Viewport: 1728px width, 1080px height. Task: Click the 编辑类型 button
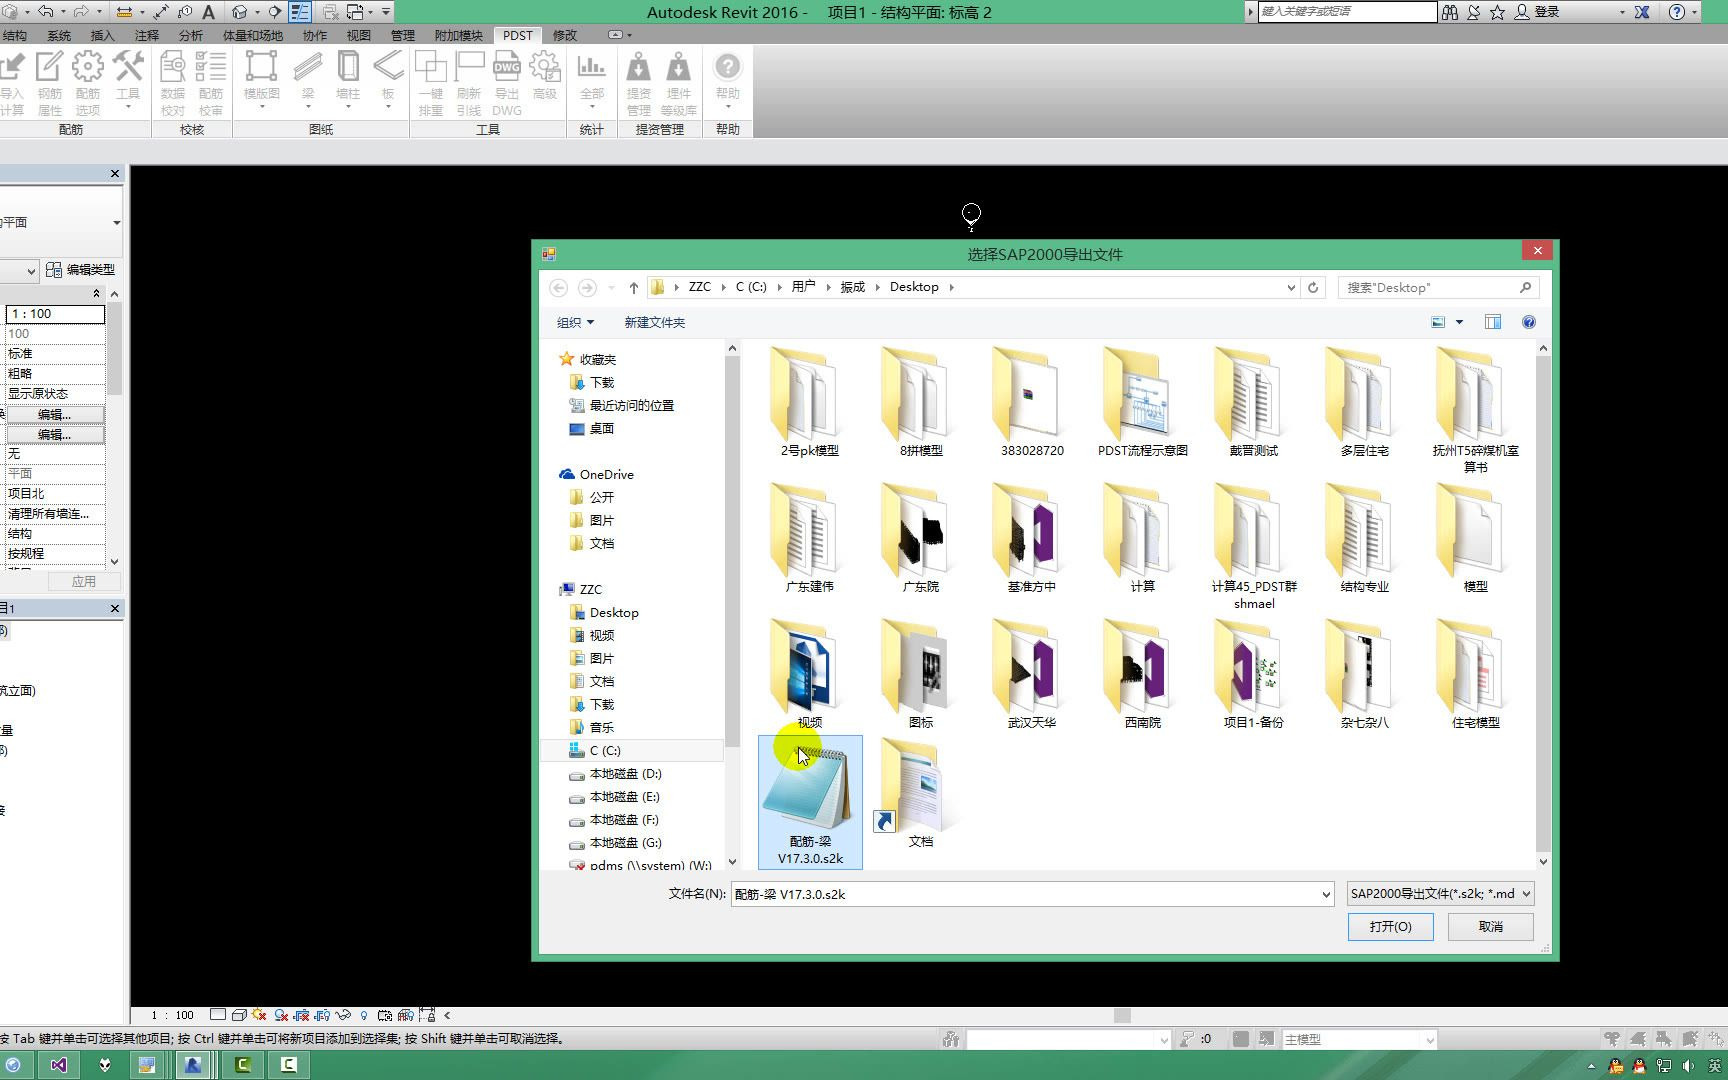pyautogui.click(x=81, y=270)
